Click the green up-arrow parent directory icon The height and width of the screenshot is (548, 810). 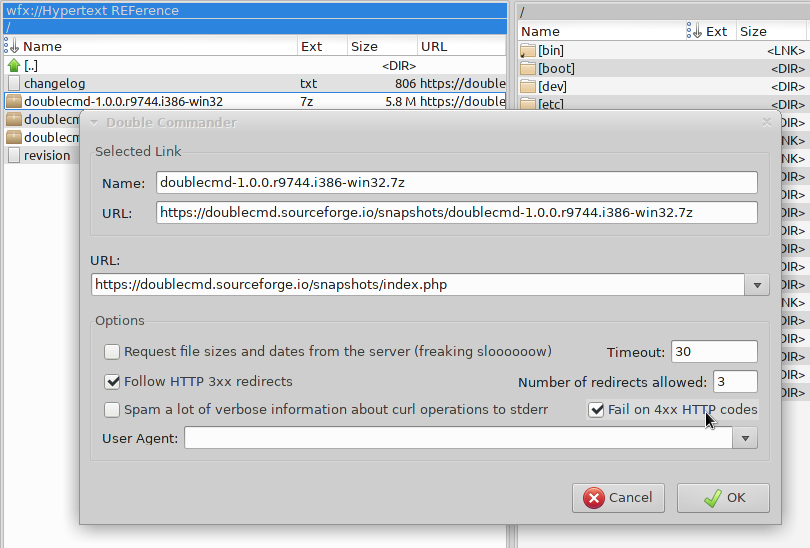(14, 66)
